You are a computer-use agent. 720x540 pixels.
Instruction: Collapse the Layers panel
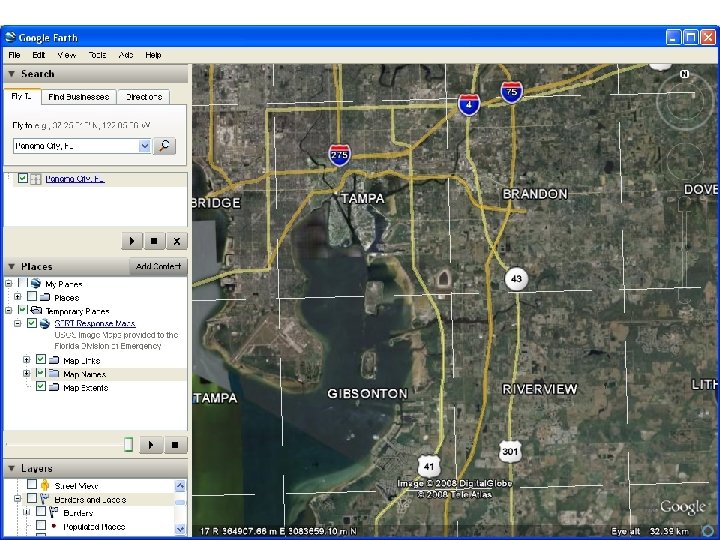(x=11, y=468)
